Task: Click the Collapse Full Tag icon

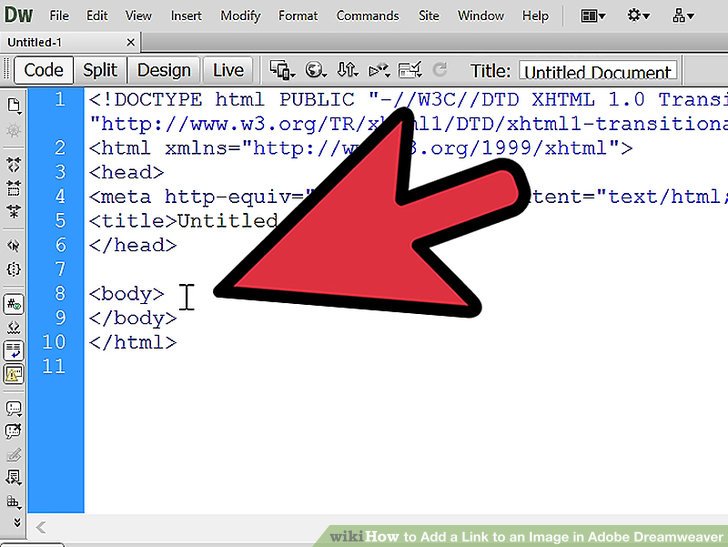Action: pyautogui.click(x=14, y=165)
